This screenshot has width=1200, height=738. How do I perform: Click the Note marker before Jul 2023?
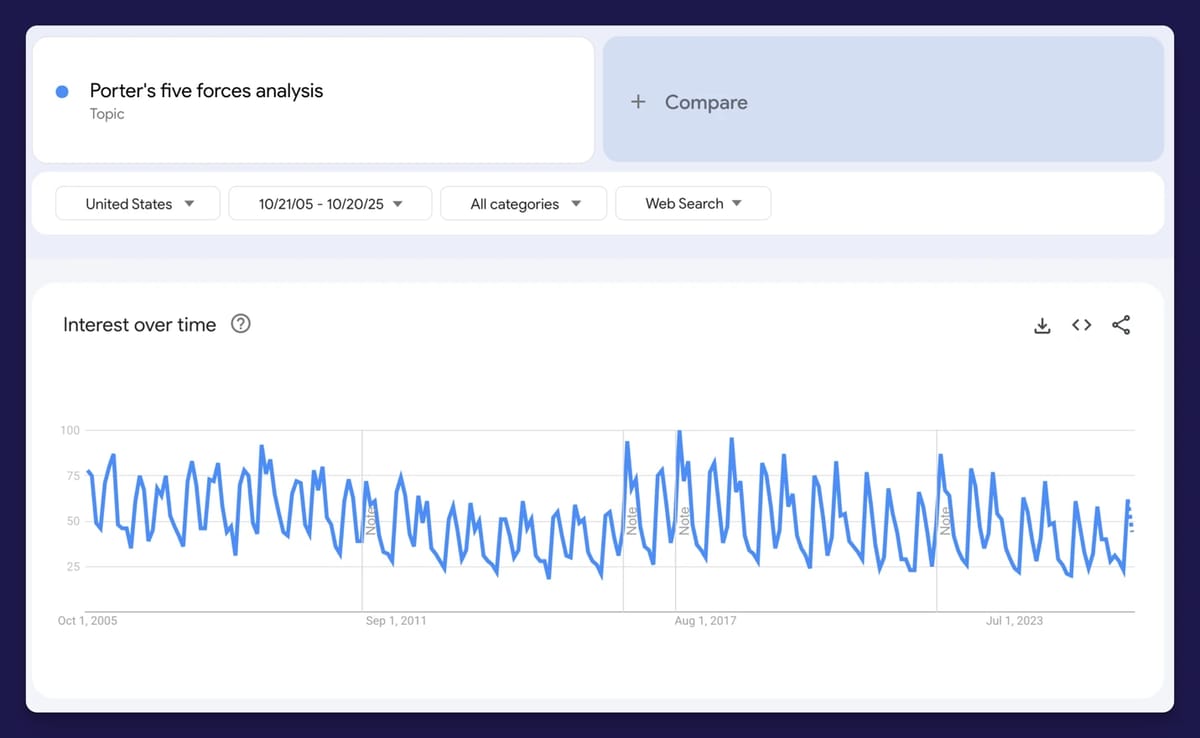(x=945, y=521)
